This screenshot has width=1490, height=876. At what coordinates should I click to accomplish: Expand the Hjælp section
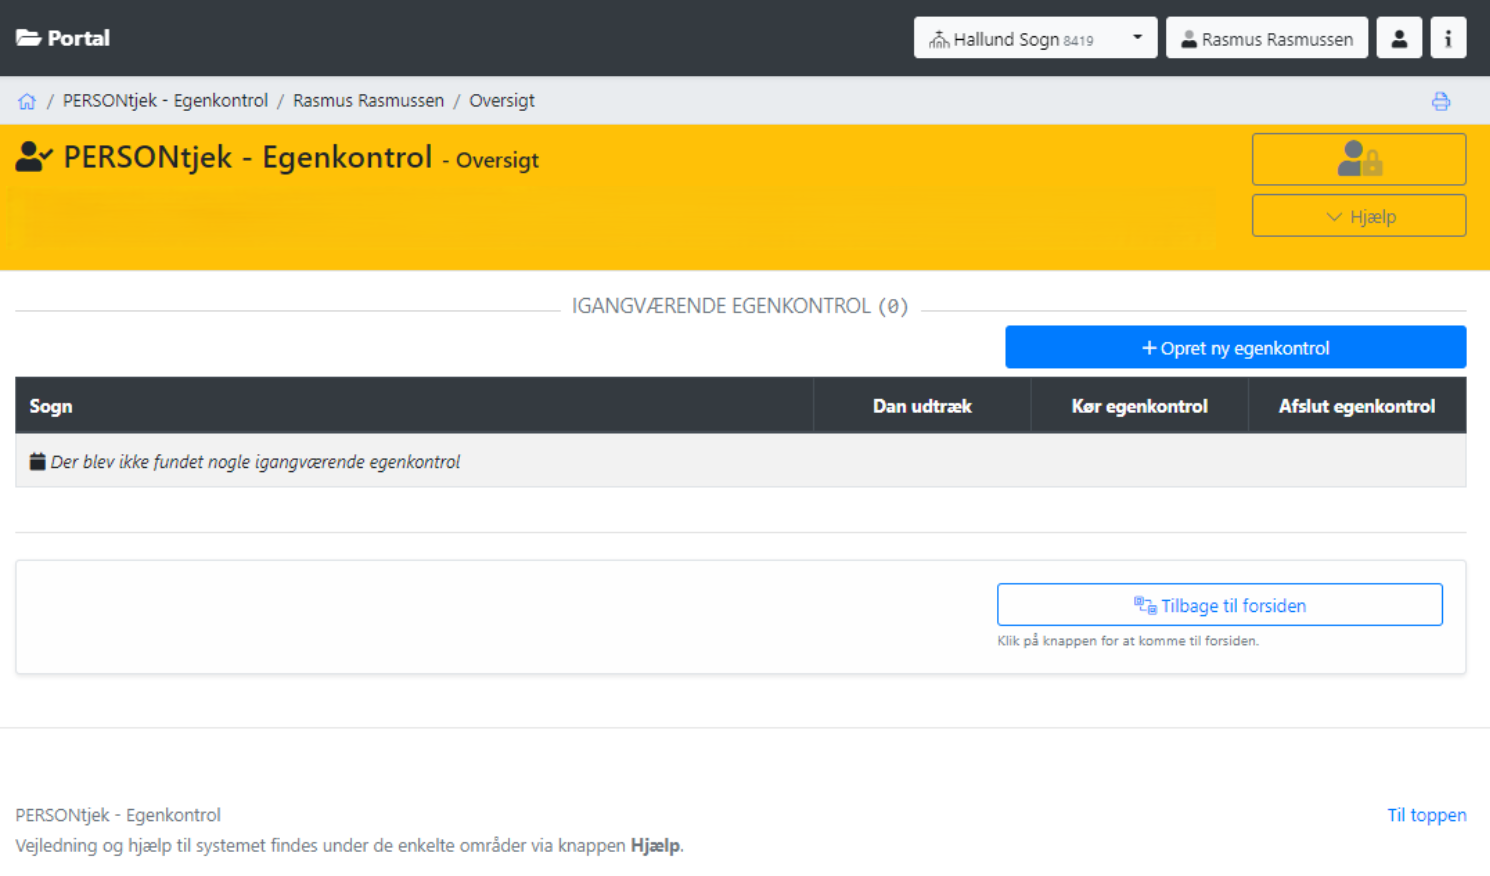tap(1359, 216)
